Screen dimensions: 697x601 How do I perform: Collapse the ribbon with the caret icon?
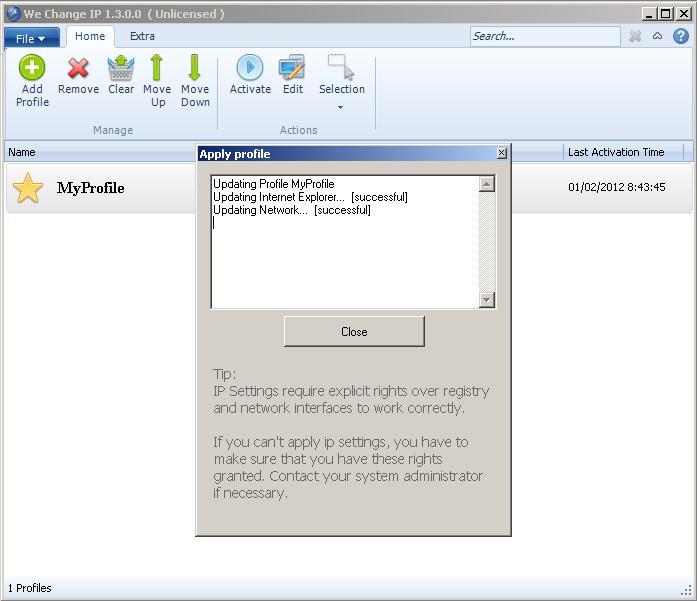coord(657,36)
